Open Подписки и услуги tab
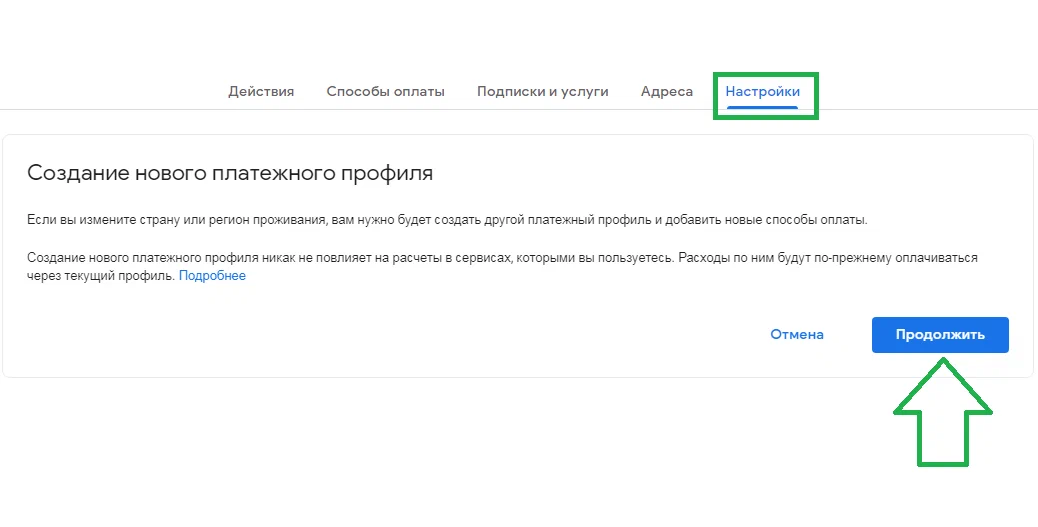 click(542, 91)
